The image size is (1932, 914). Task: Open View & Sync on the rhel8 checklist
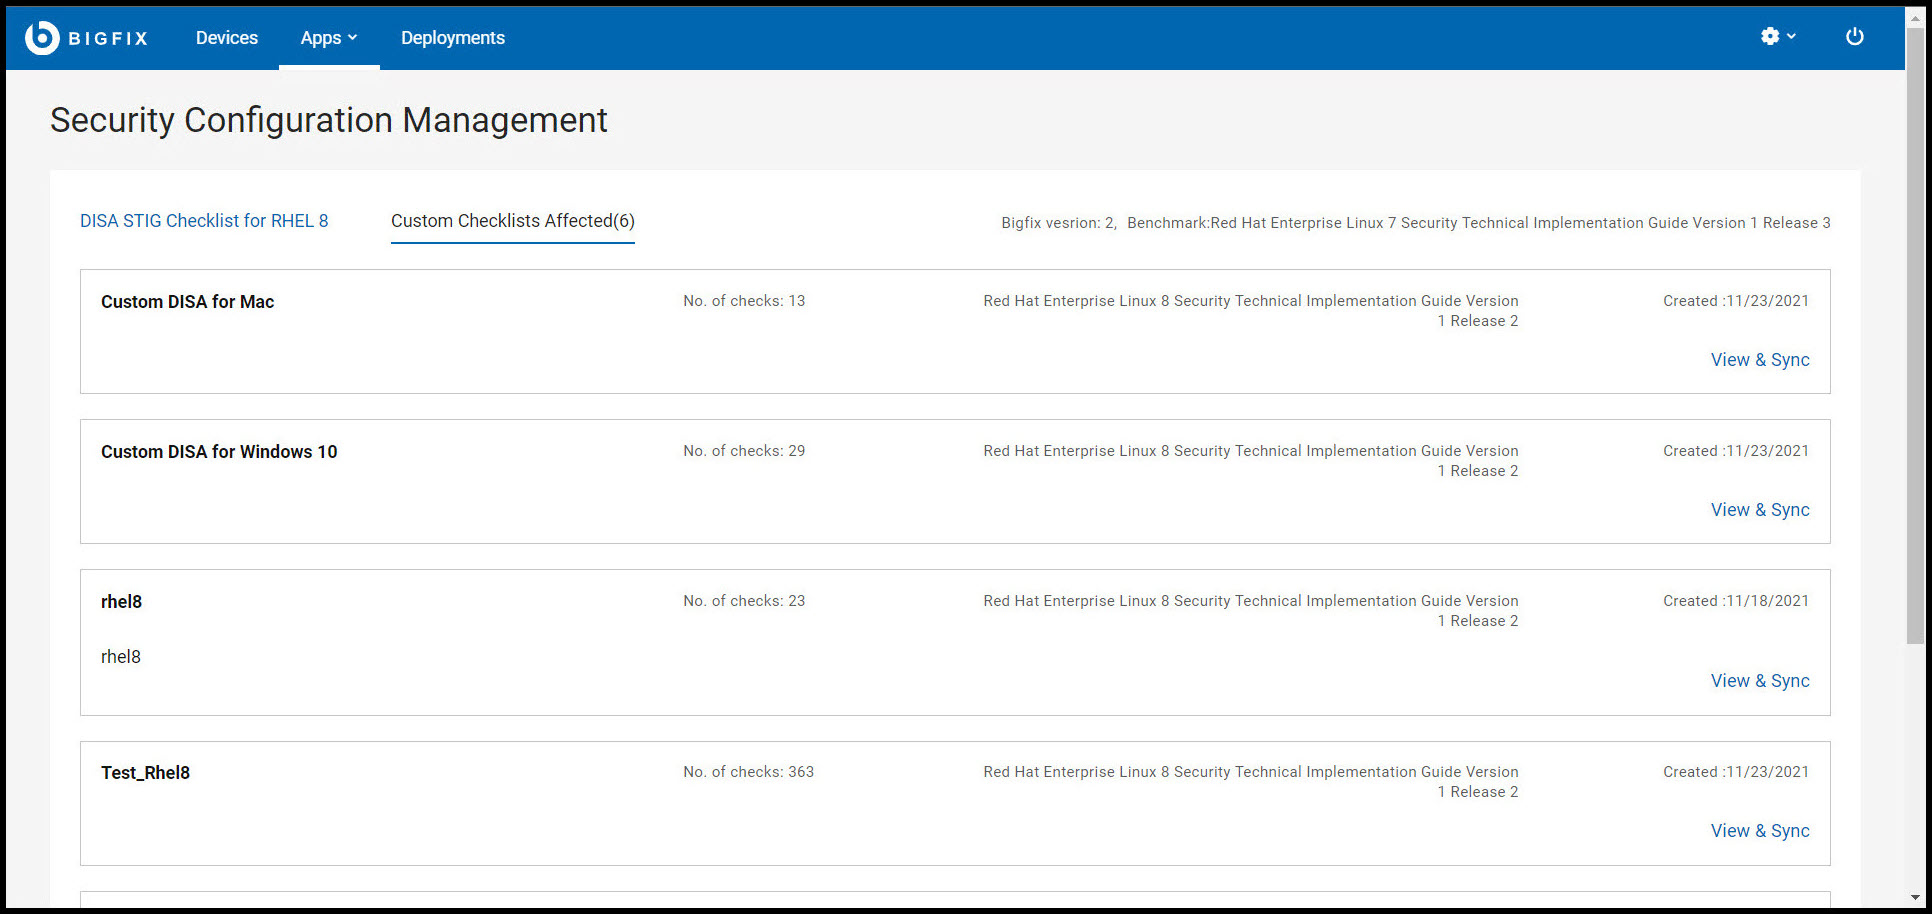click(1760, 680)
